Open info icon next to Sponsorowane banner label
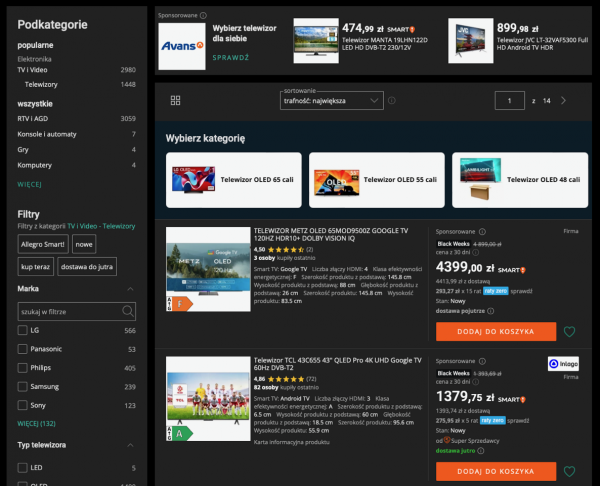 (203, 16)
